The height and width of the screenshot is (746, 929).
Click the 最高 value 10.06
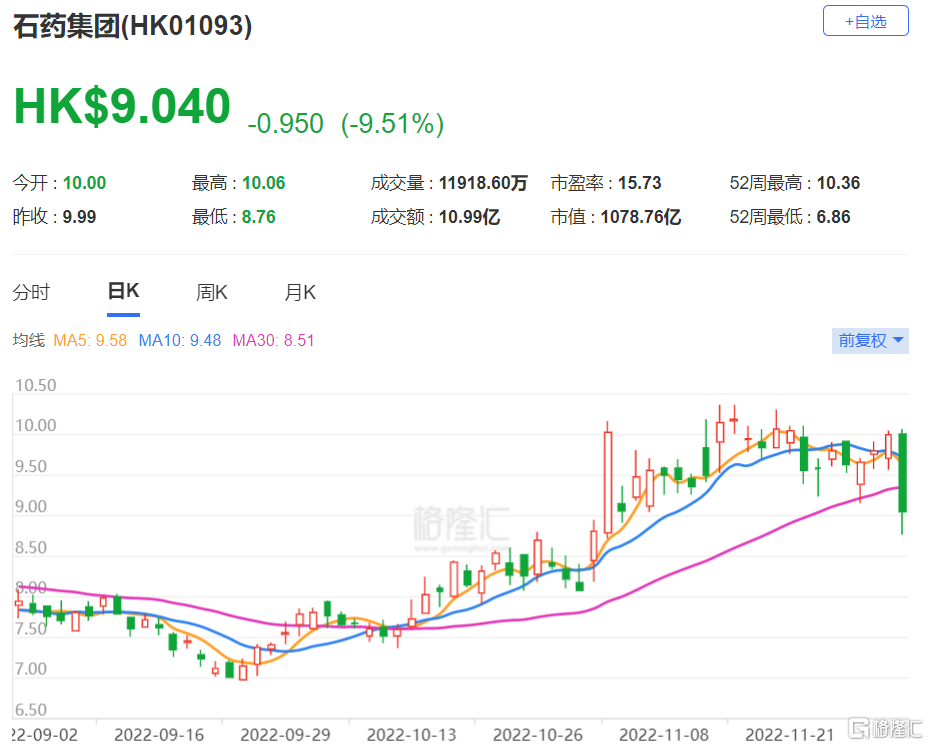pos(264,183)
